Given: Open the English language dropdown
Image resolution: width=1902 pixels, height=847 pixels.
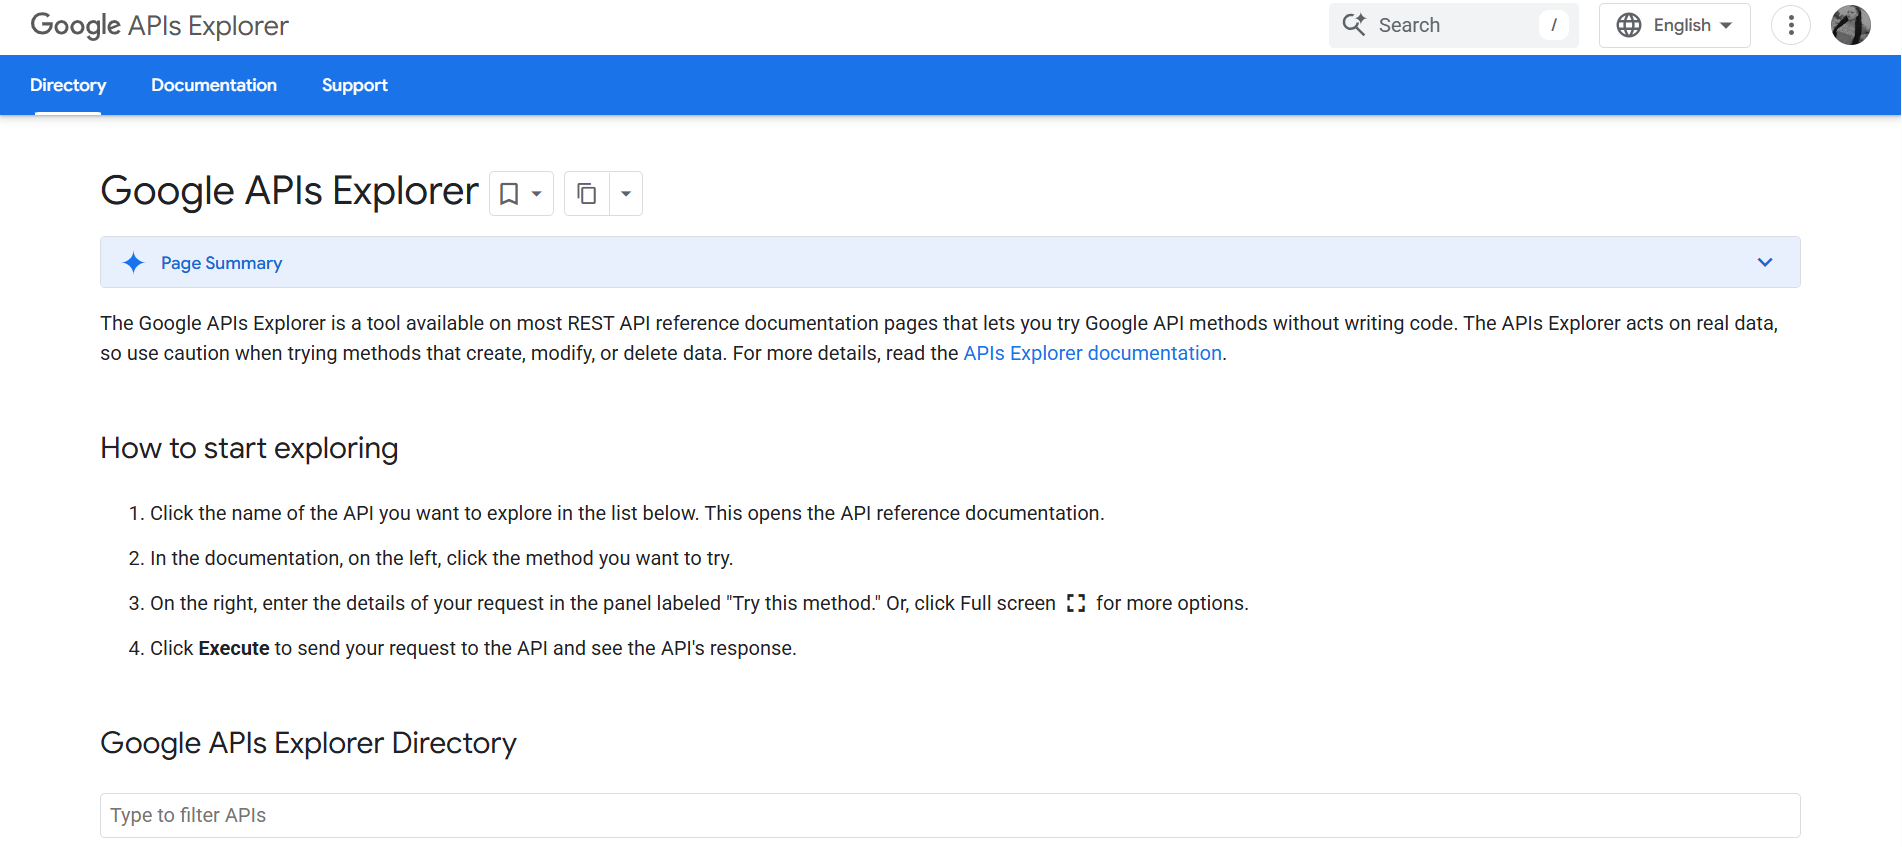Looking at the screenshot, I should point(1674,25).
